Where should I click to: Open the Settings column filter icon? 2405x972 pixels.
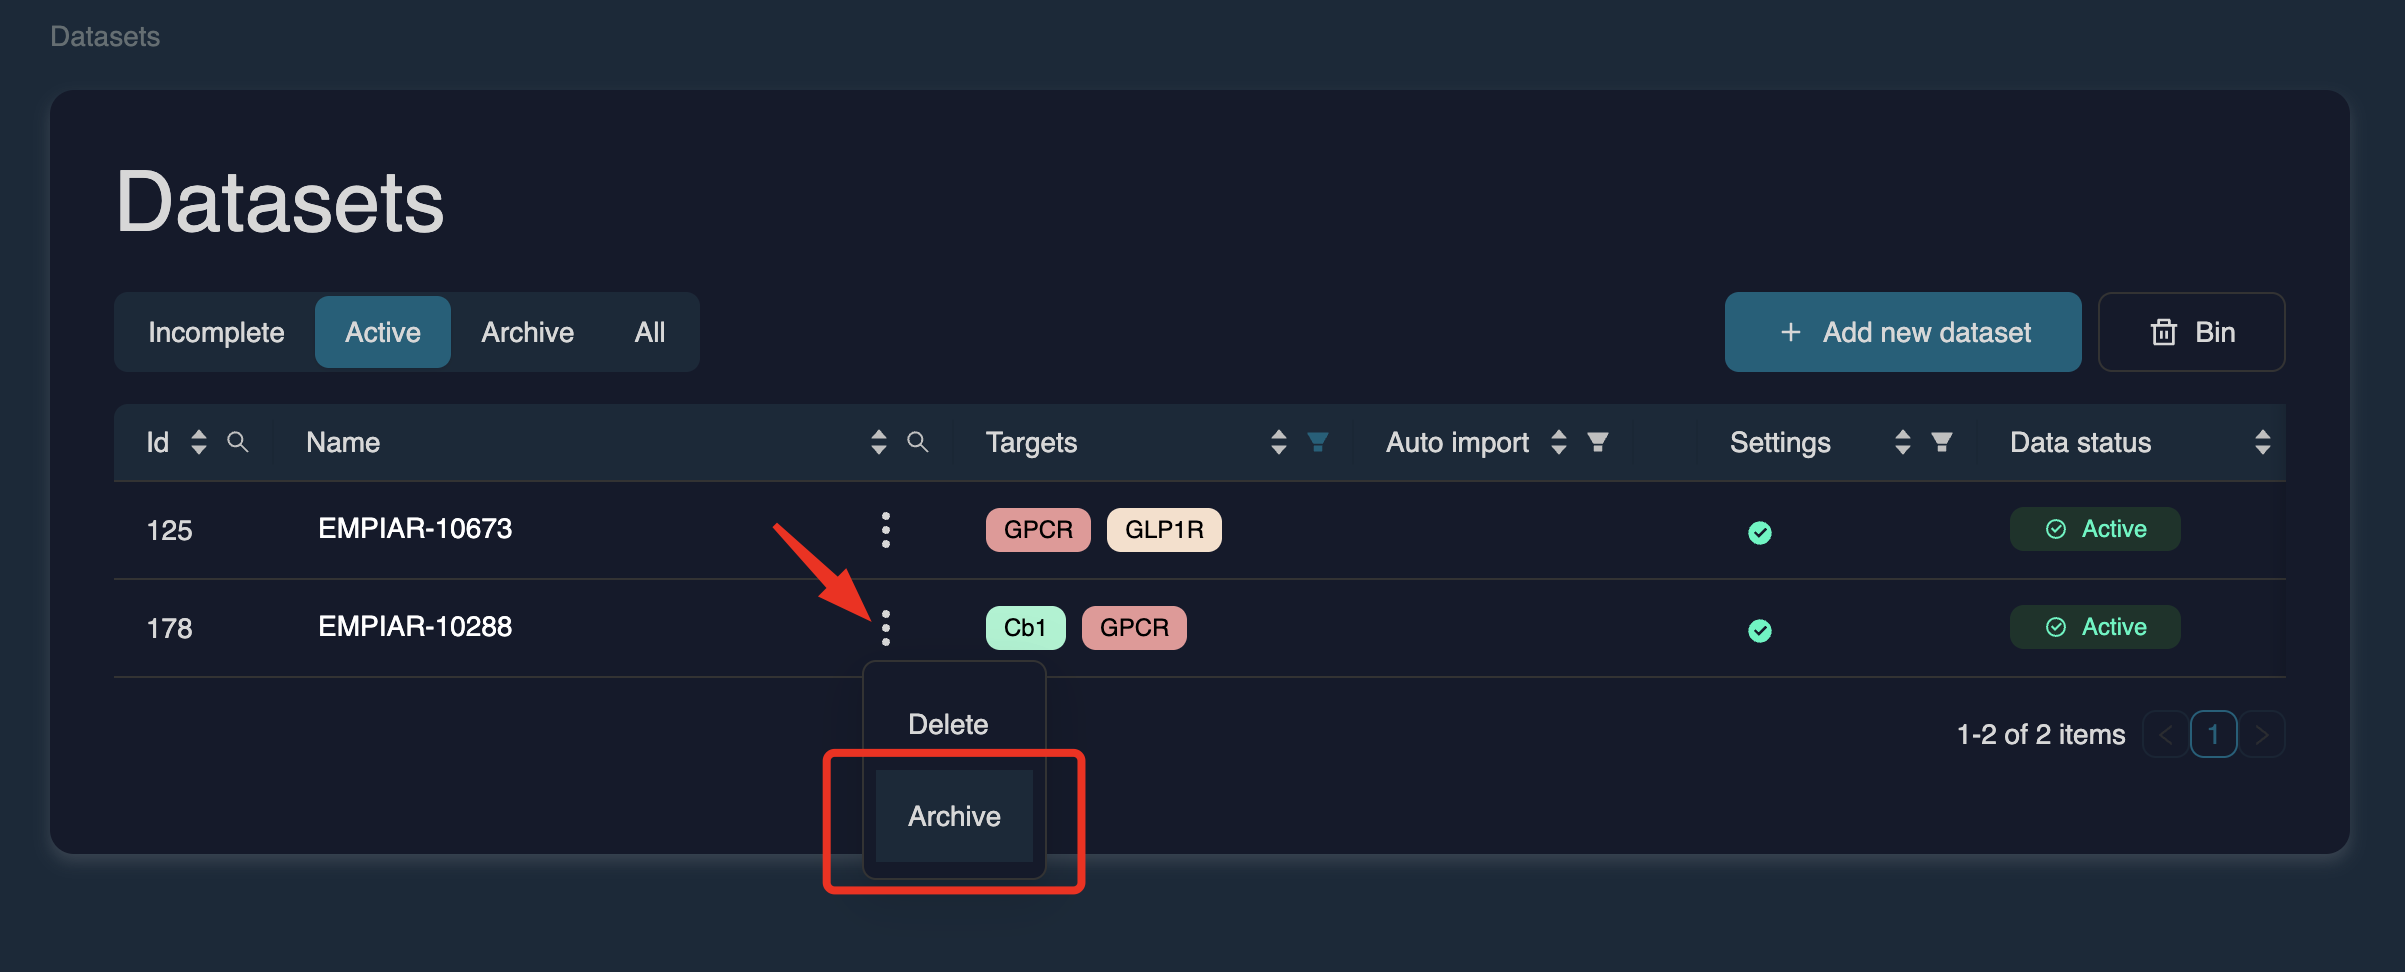click(1941, 442)
